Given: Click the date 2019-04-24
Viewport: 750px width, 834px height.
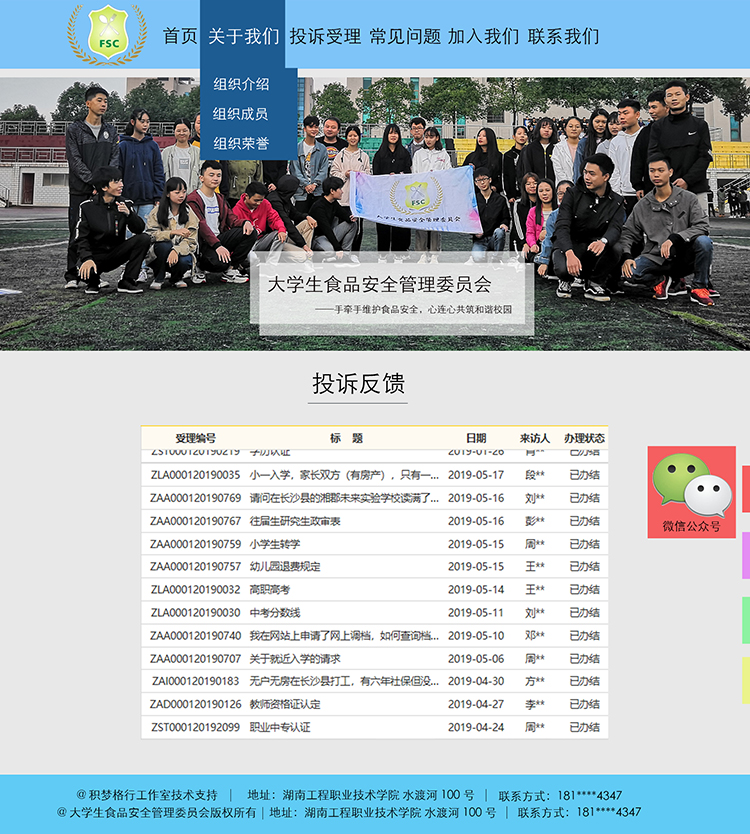Looking at the screenshot, I should [x=476, y=727].
